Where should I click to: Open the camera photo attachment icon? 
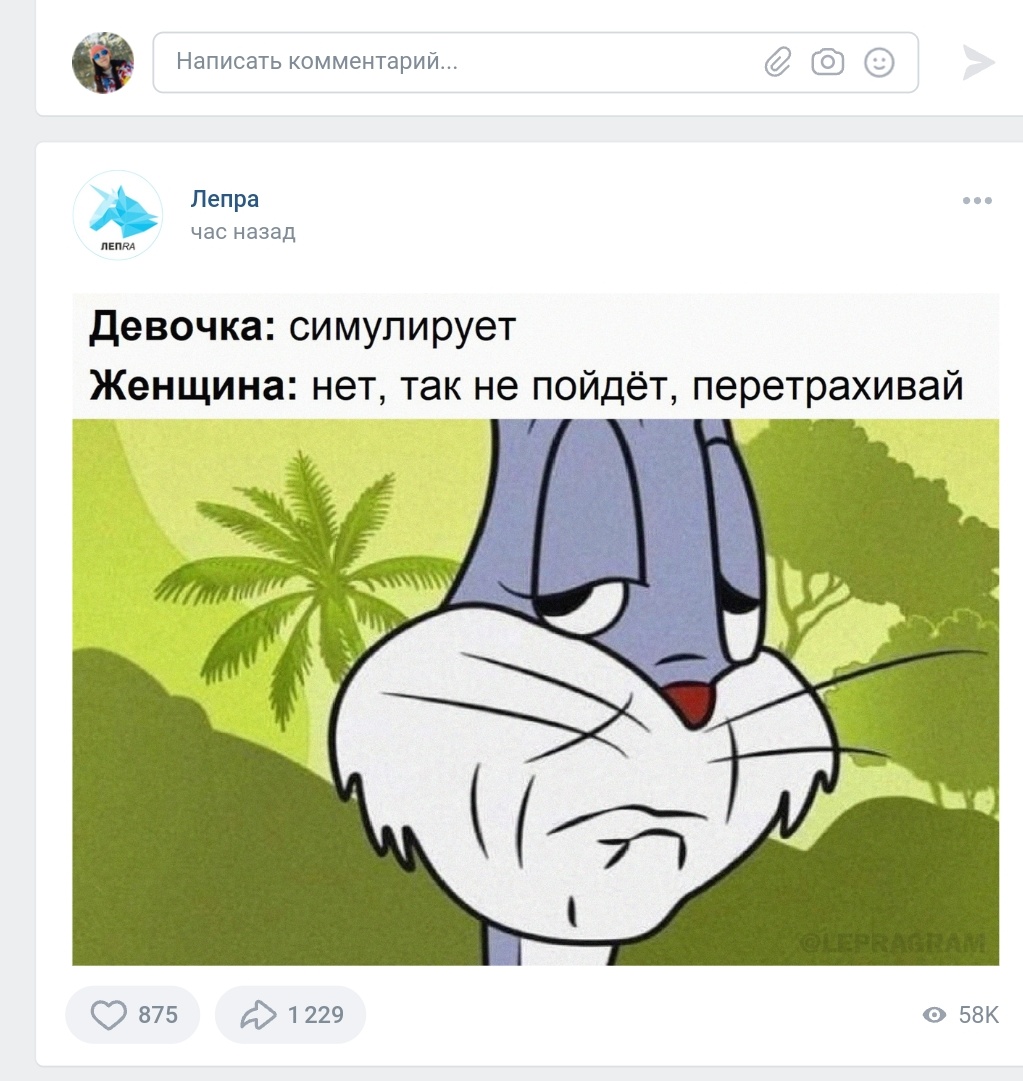tap(828, 62)
